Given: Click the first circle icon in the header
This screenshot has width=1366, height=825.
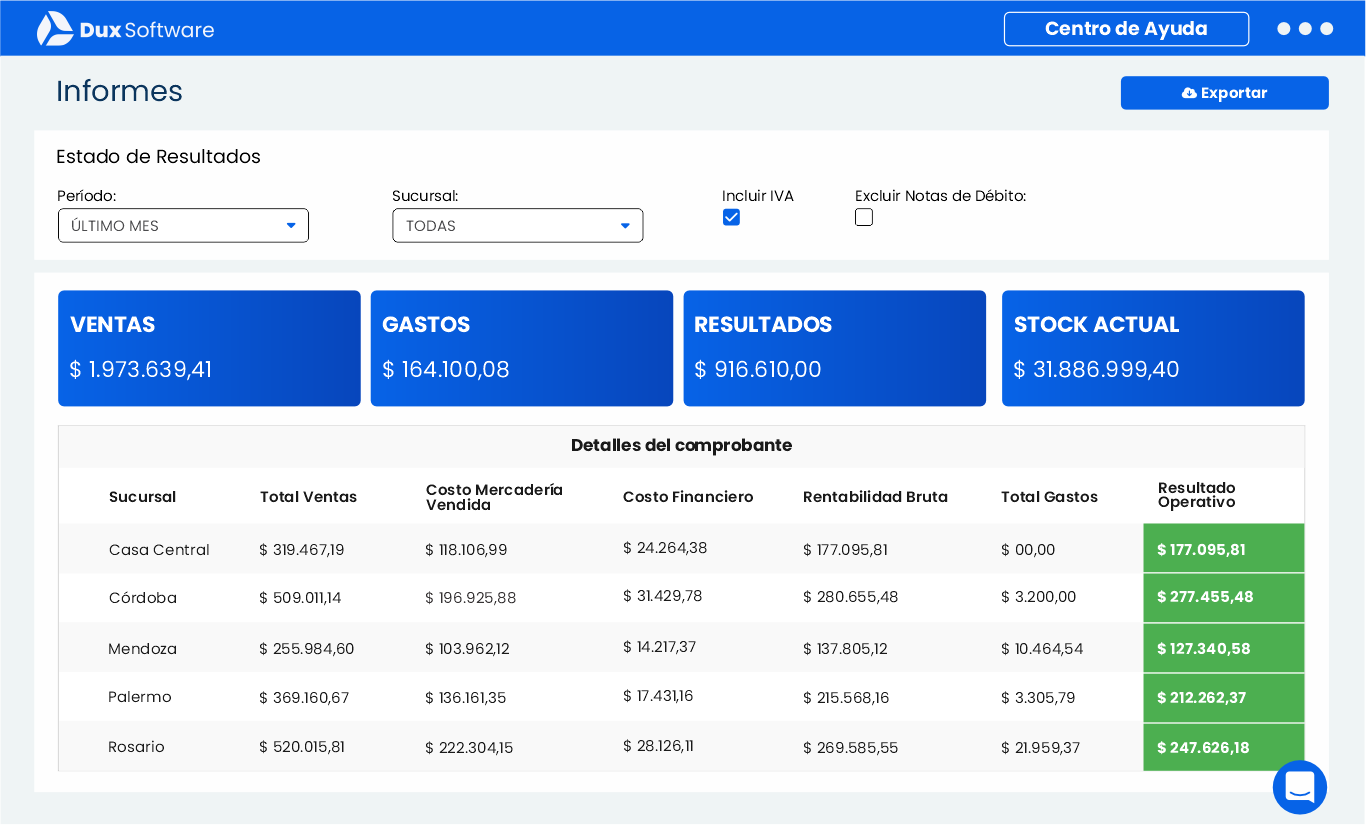Looking at the screenshot, I should click(1283, 29).
